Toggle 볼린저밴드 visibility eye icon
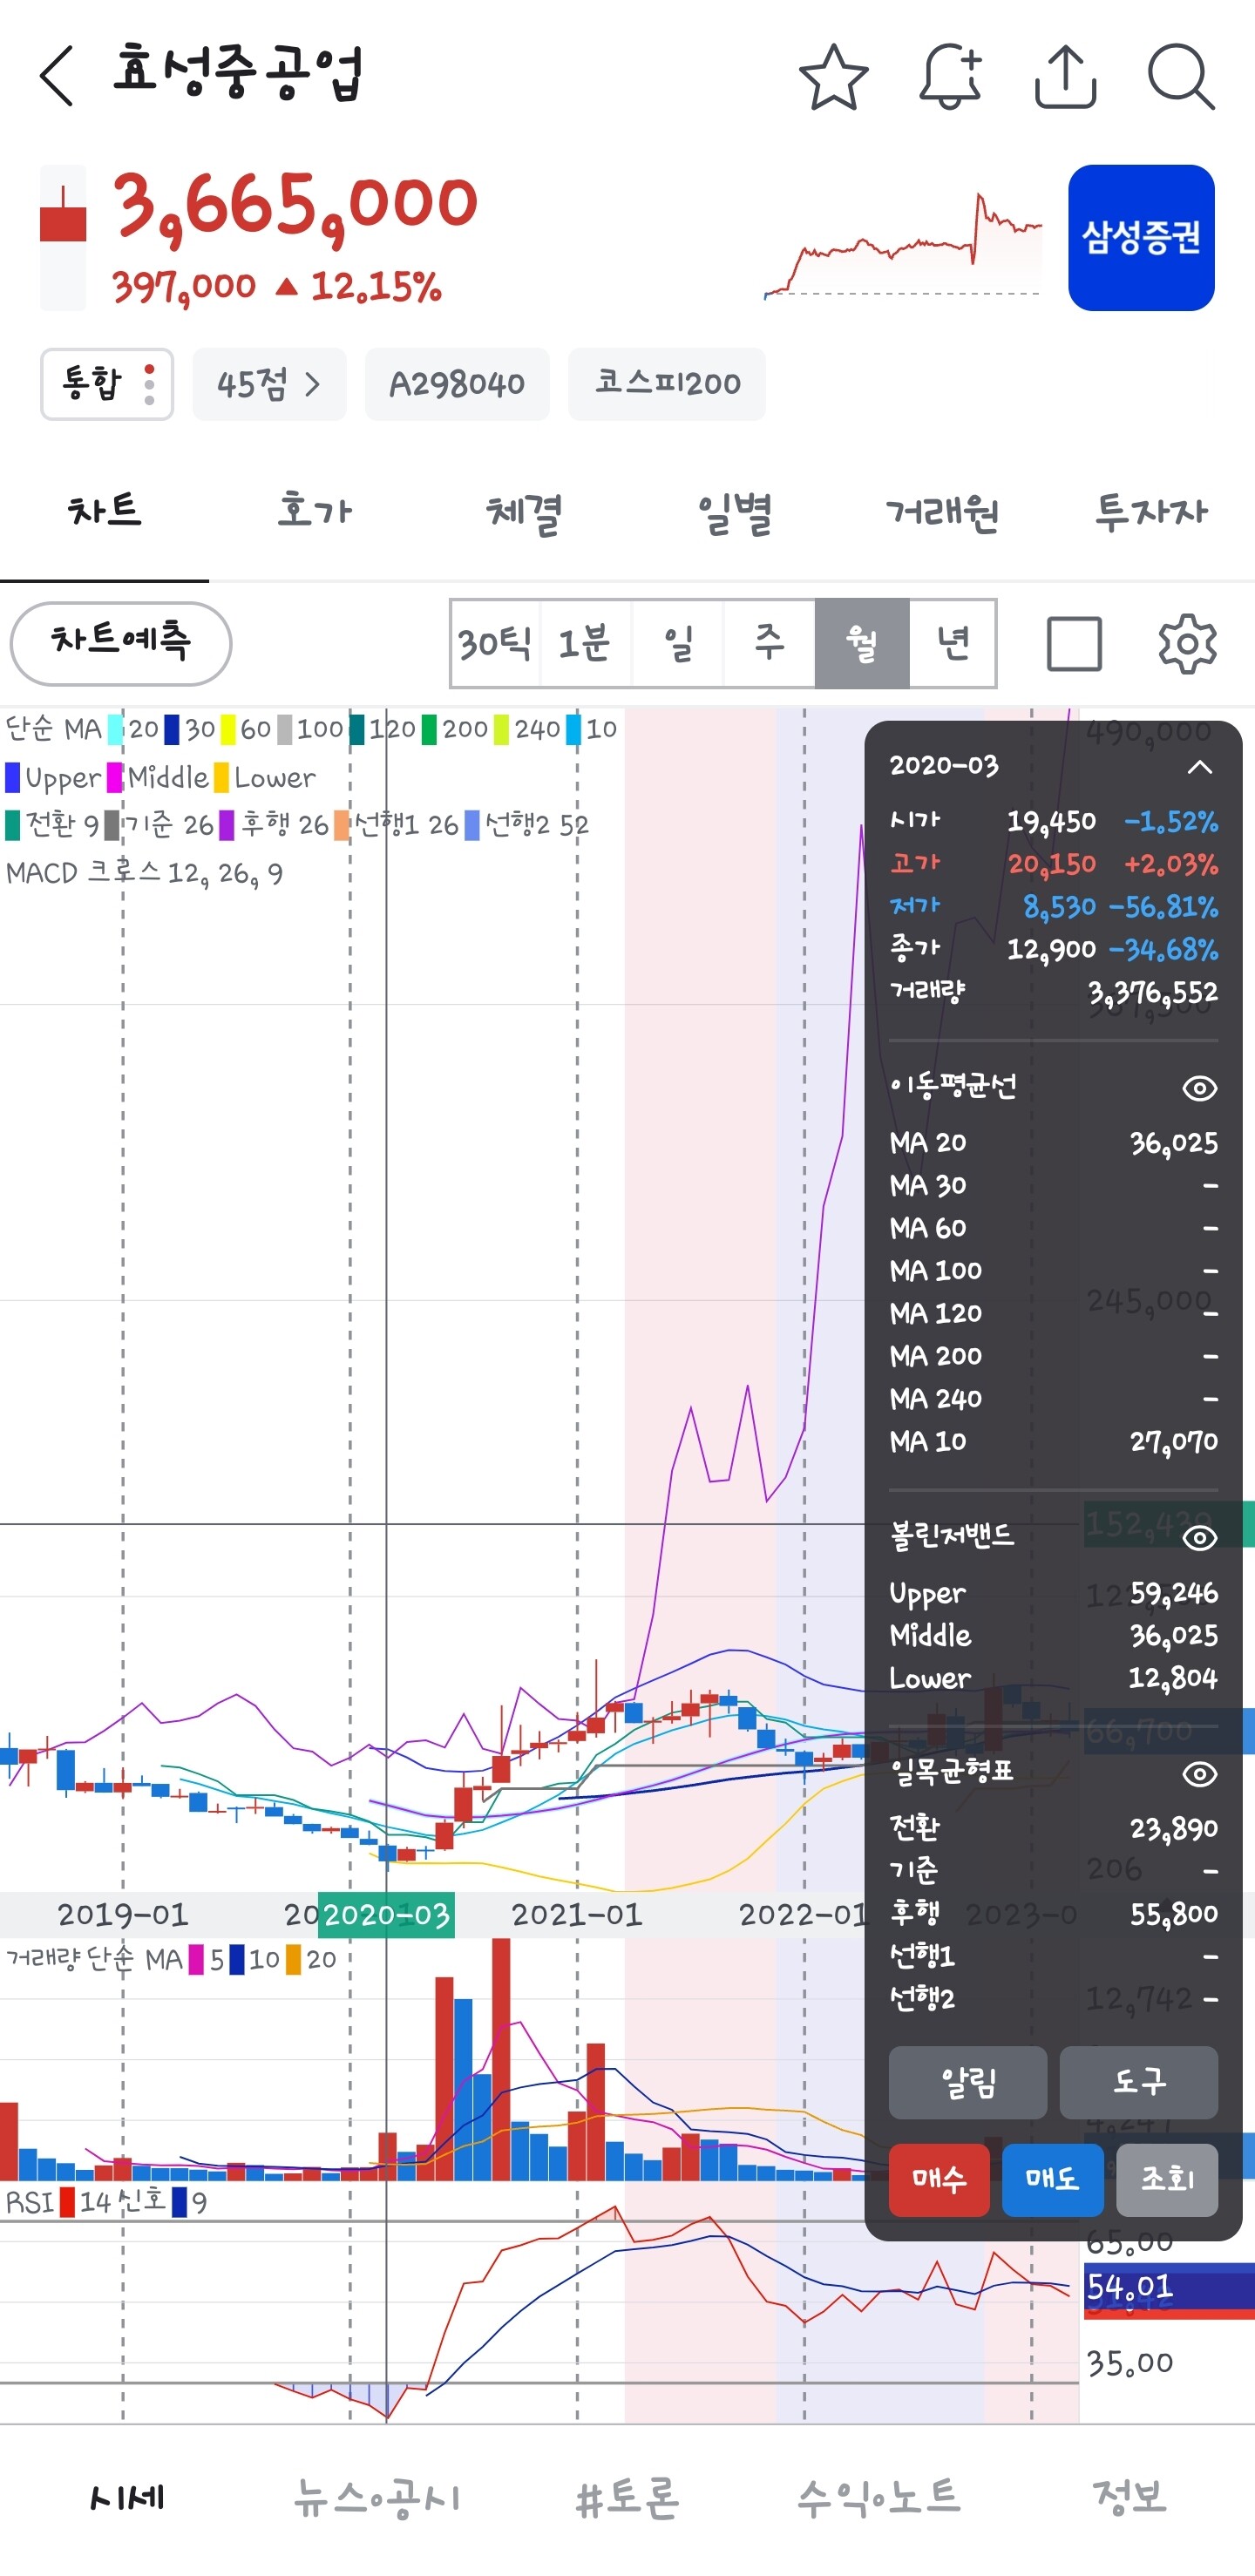Screen dimensions: 1255x2576 click(x=1199, y=1537)
